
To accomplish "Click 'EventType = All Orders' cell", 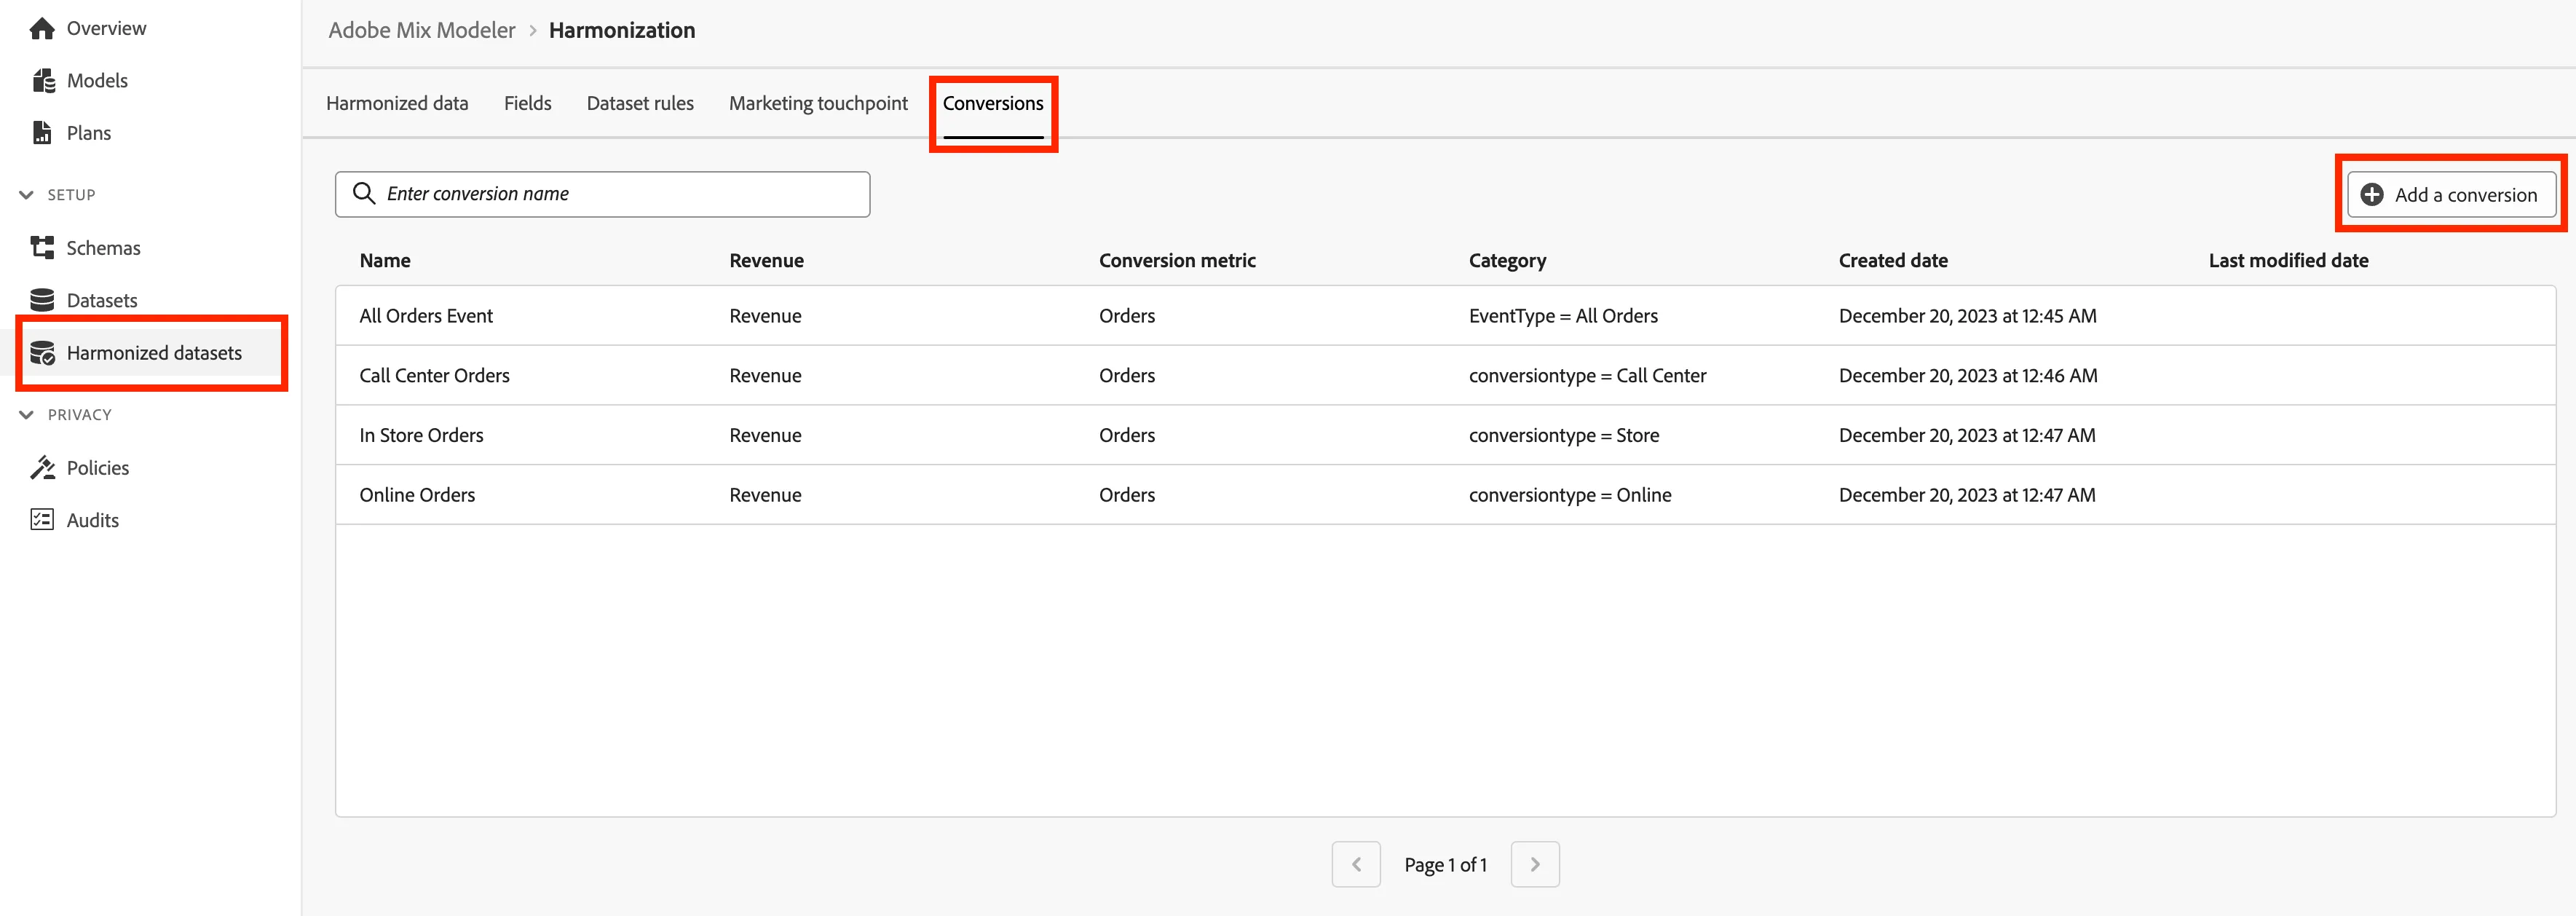I will [x=1563, y=316].
